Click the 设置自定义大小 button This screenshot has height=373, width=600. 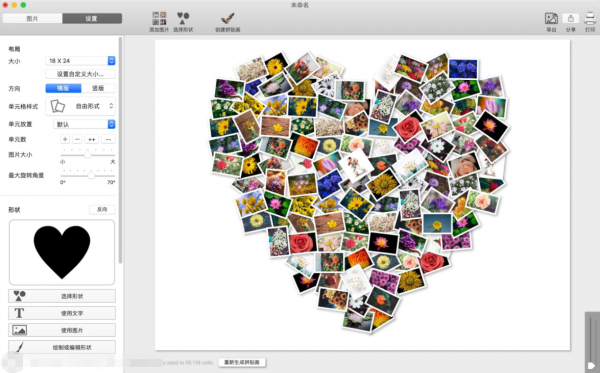pyautogui.click(x=80, y=74)
